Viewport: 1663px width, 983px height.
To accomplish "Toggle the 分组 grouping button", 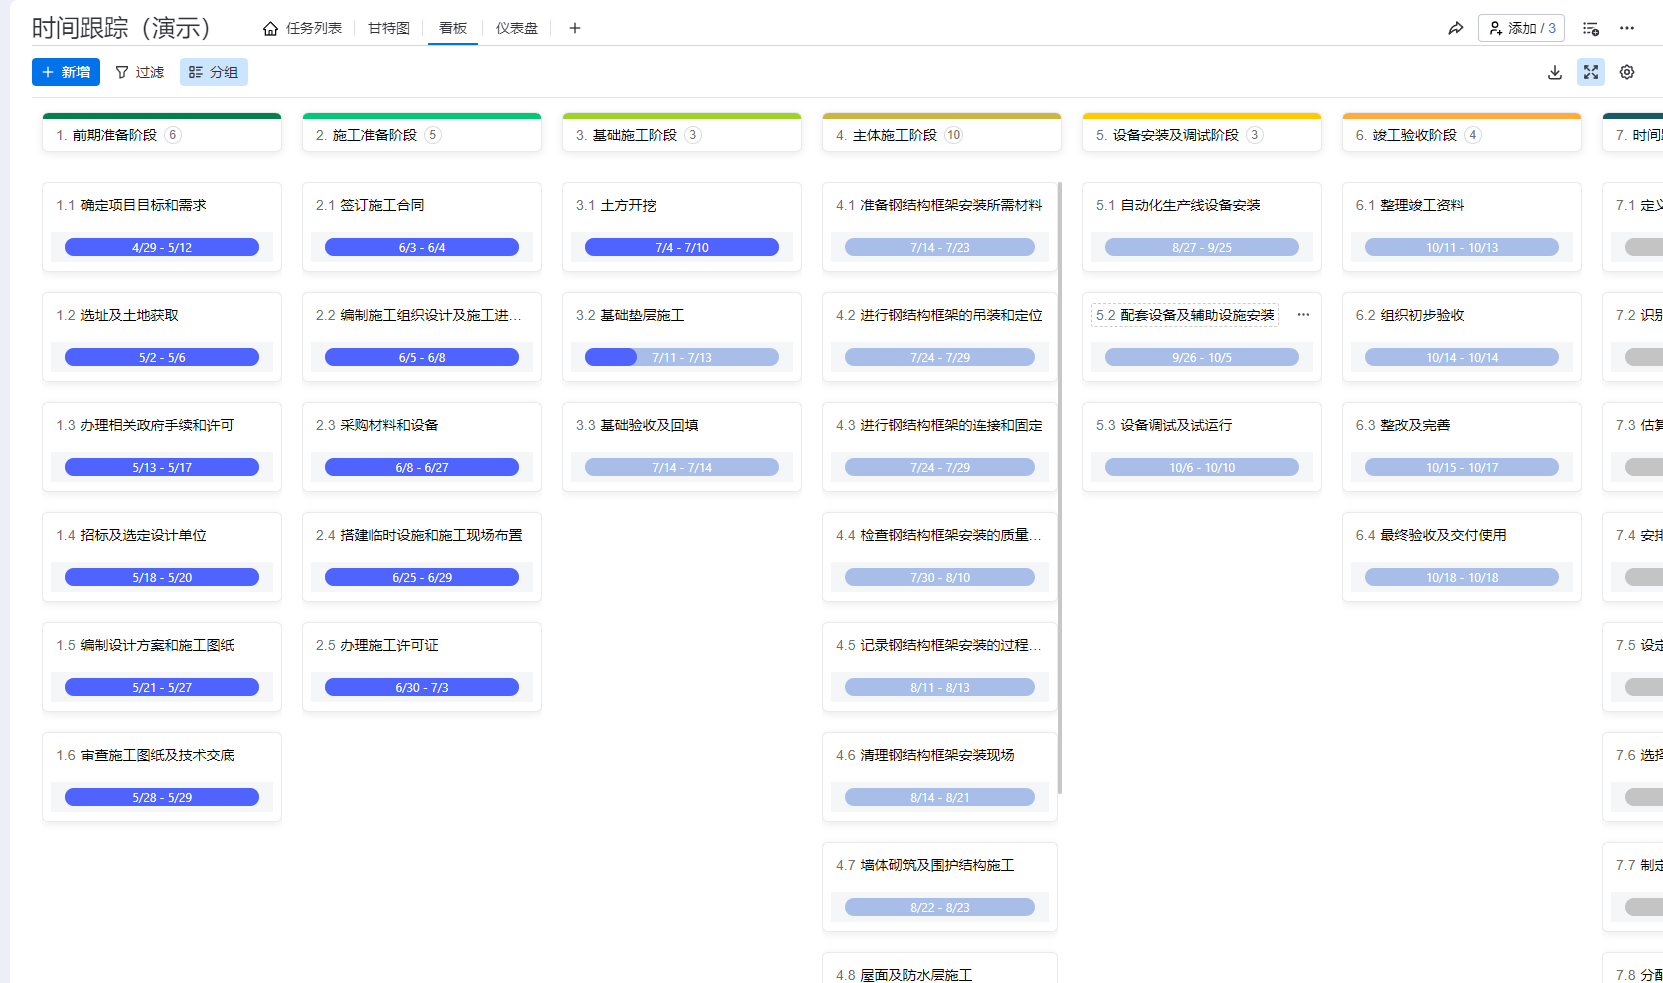I will click(214, 72).
